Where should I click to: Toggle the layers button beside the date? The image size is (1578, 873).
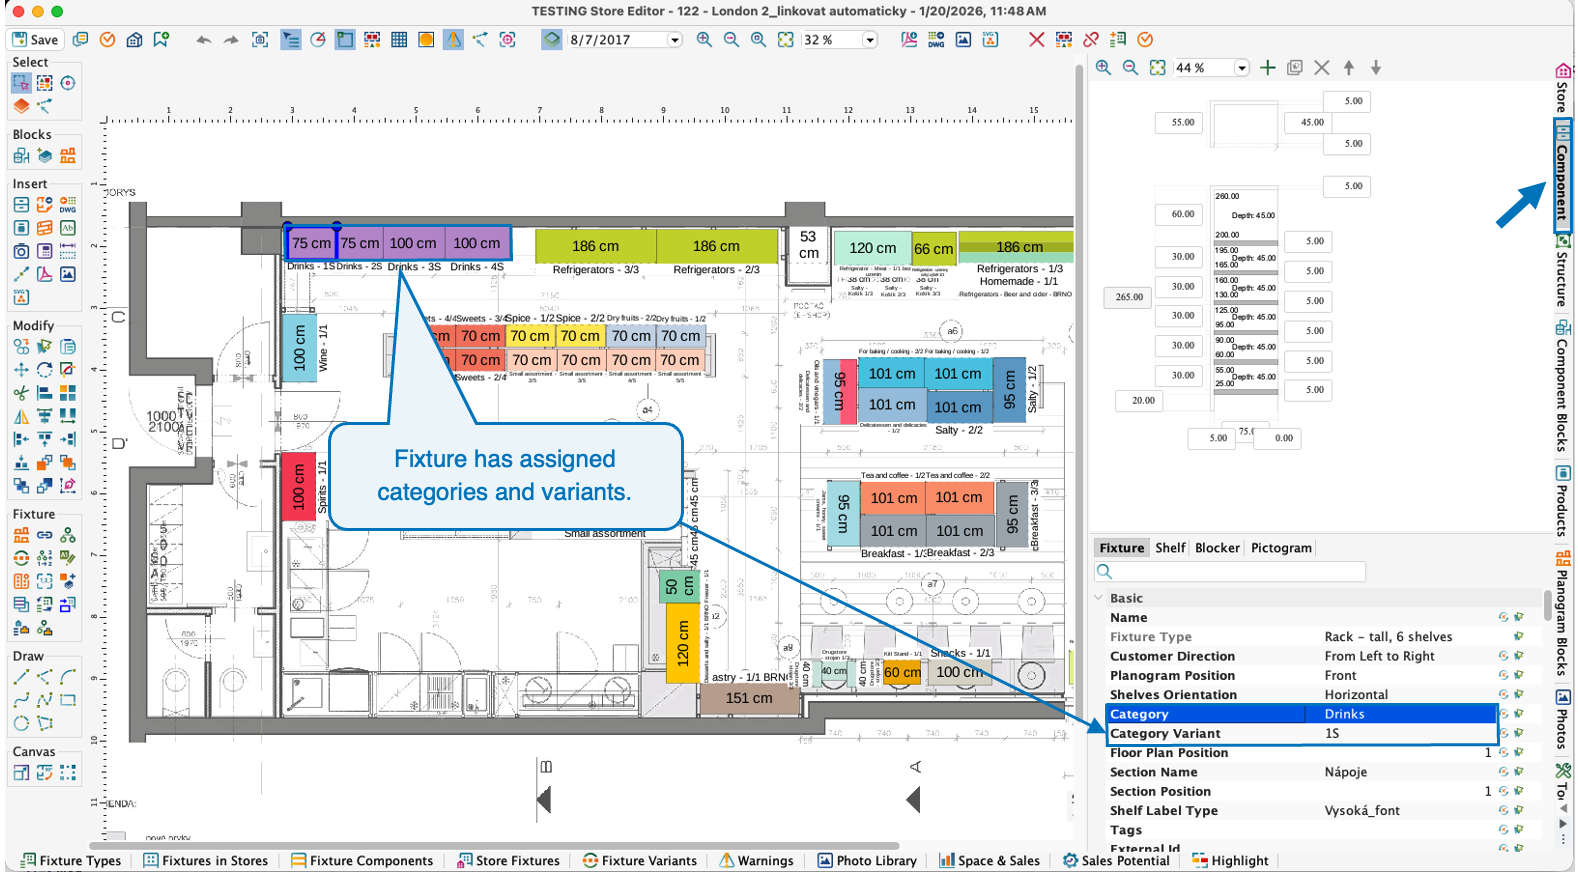click(x=552, y=40)
